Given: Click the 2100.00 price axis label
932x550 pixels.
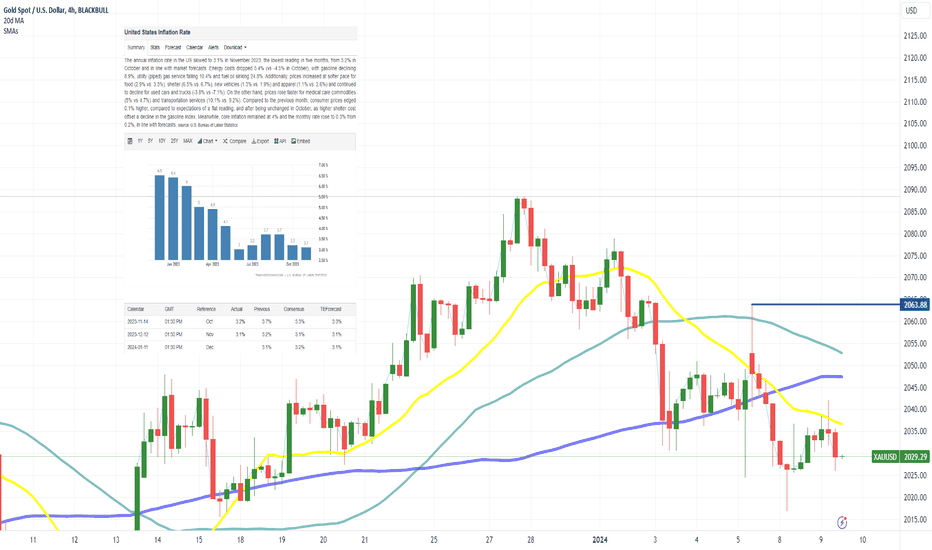Looking at the screenshot, I should click(915, 146).
